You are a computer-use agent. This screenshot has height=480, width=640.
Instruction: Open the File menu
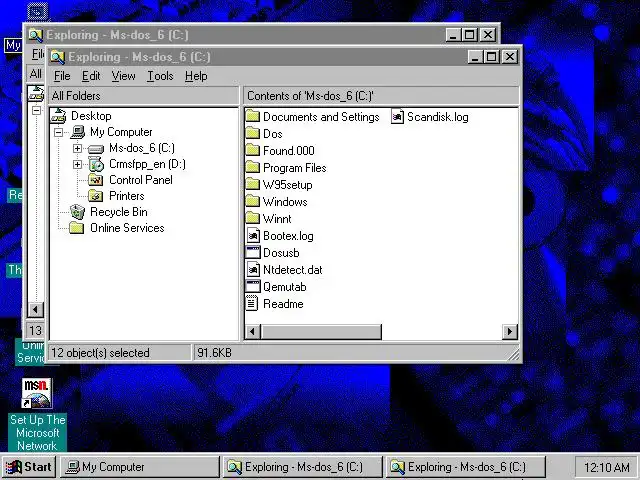pyautogui.click(x=62, y=76)
